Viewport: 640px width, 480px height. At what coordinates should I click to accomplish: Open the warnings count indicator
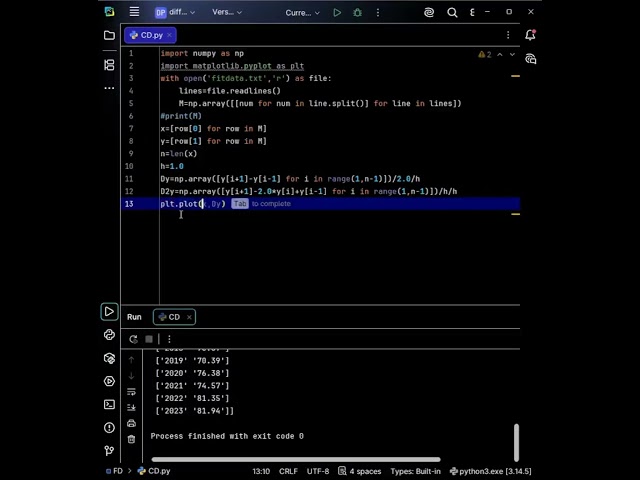pos(485,54)
